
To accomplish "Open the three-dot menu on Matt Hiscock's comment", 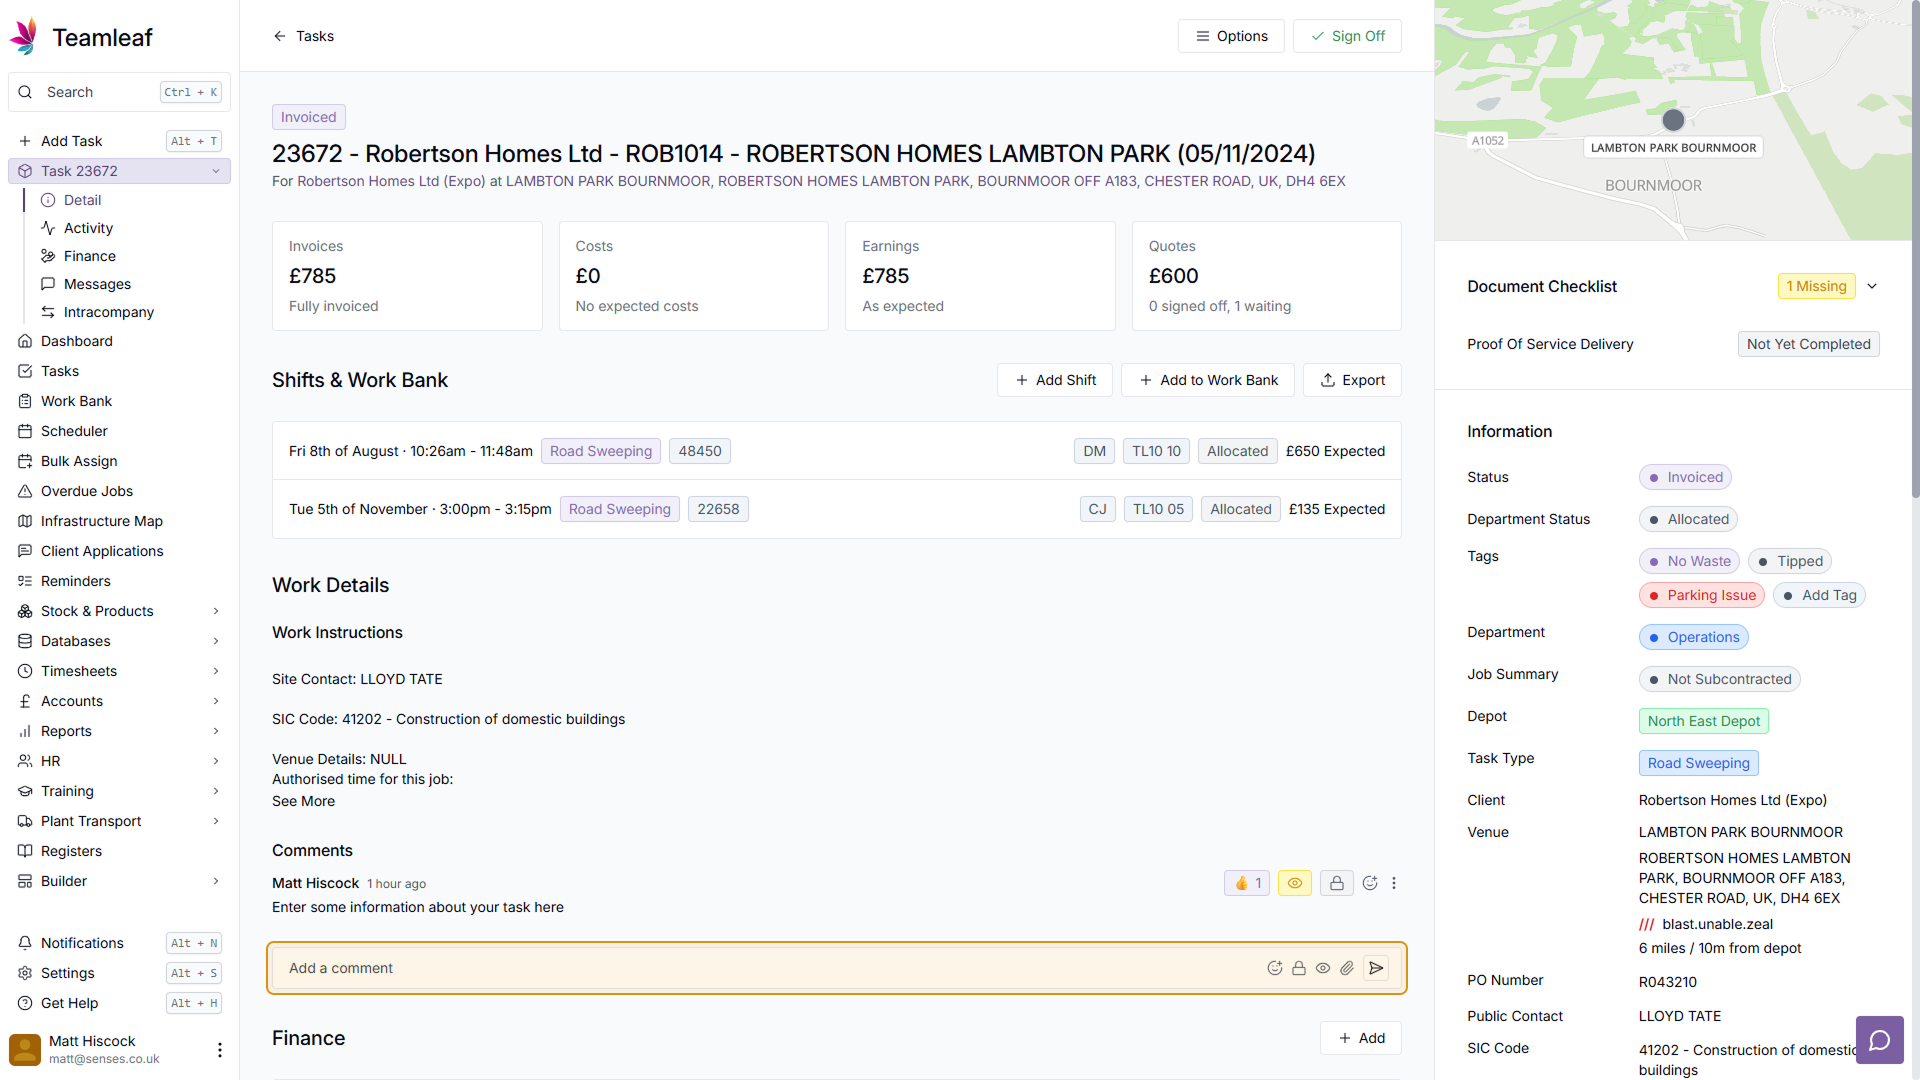I will point(1394,883).
